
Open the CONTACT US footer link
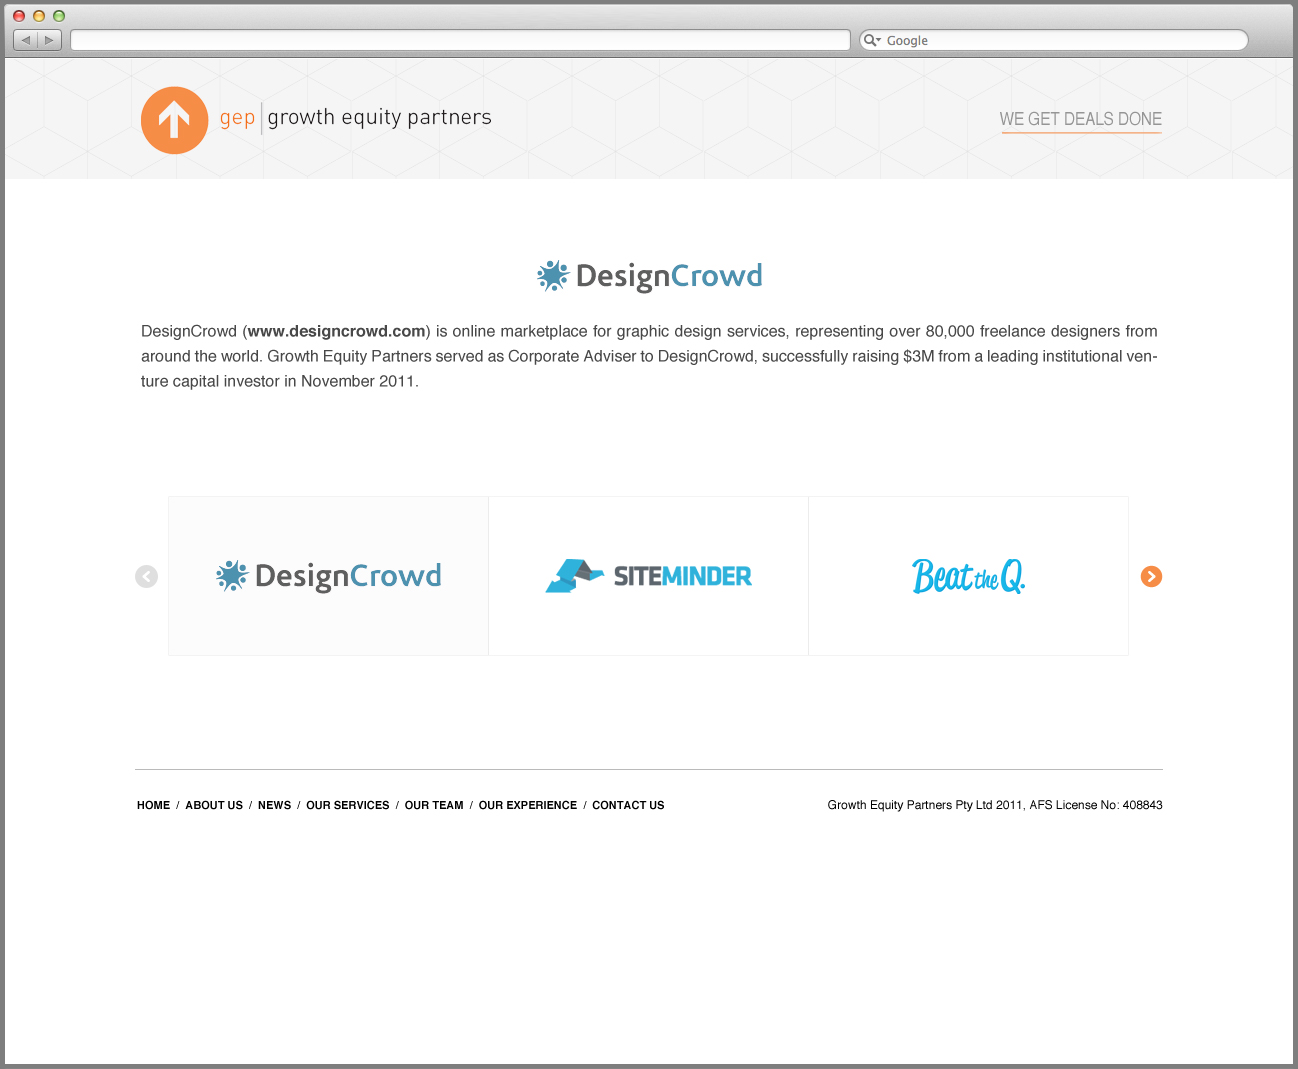point(628,805)
